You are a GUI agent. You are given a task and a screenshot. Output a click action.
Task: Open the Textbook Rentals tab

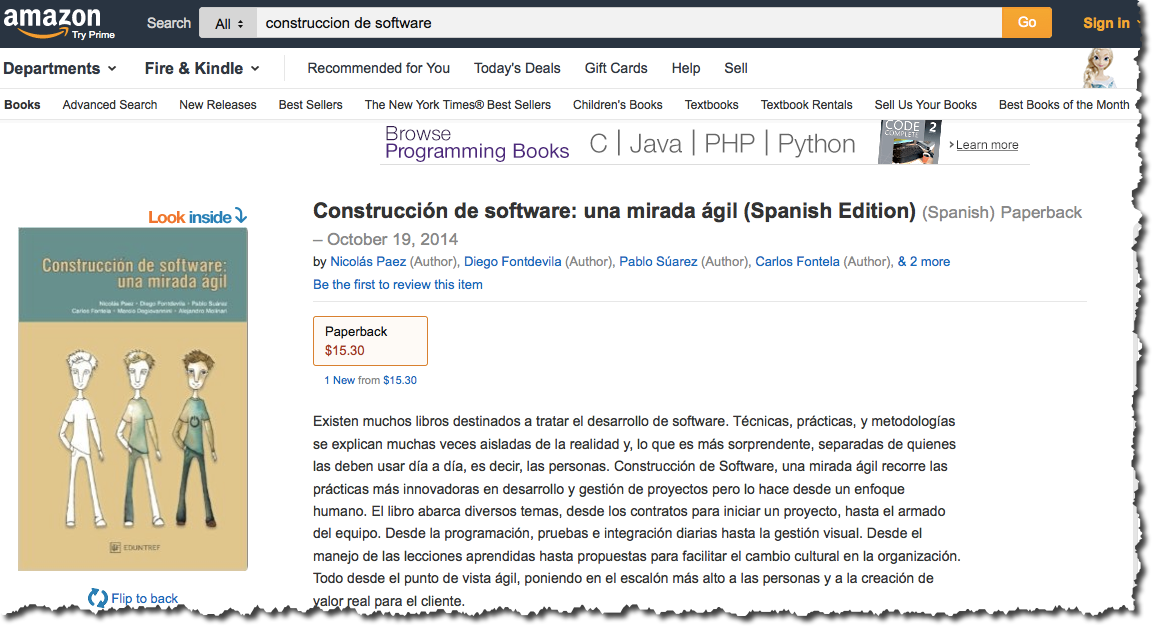806,105
